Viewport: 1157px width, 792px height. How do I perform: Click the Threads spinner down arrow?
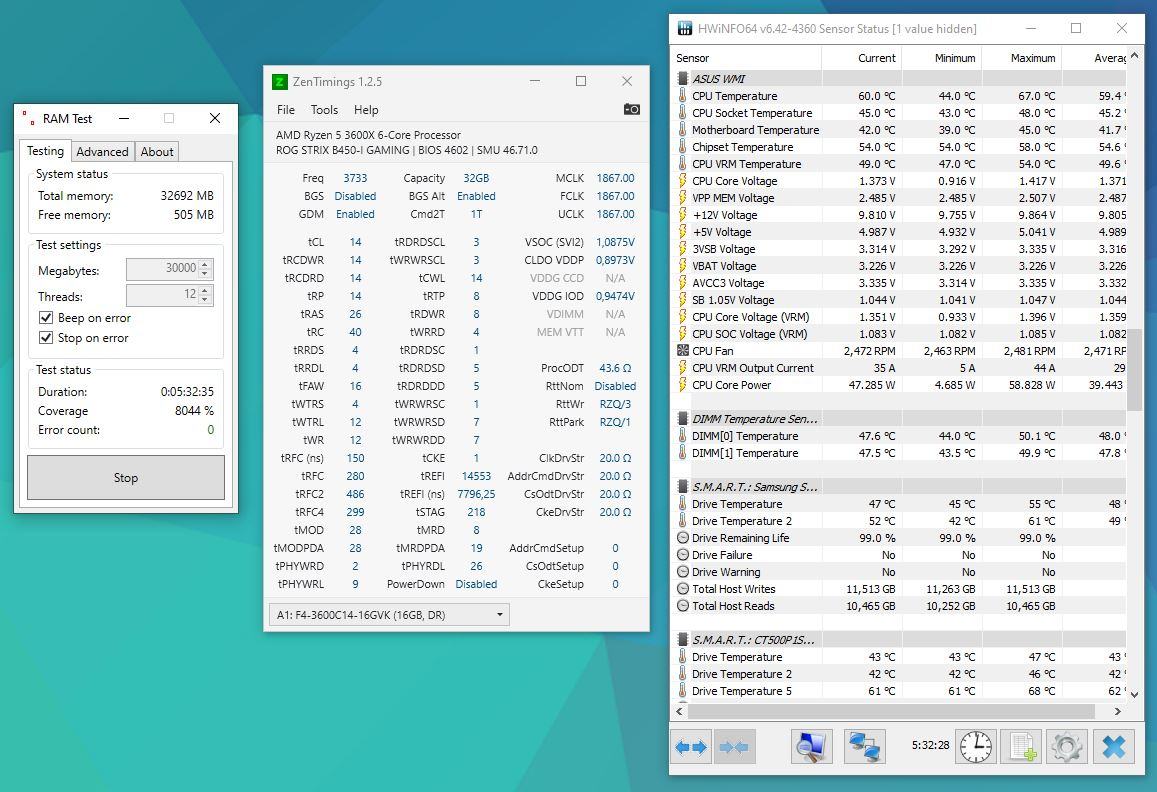pyautogui.click(x=206, y=300)
